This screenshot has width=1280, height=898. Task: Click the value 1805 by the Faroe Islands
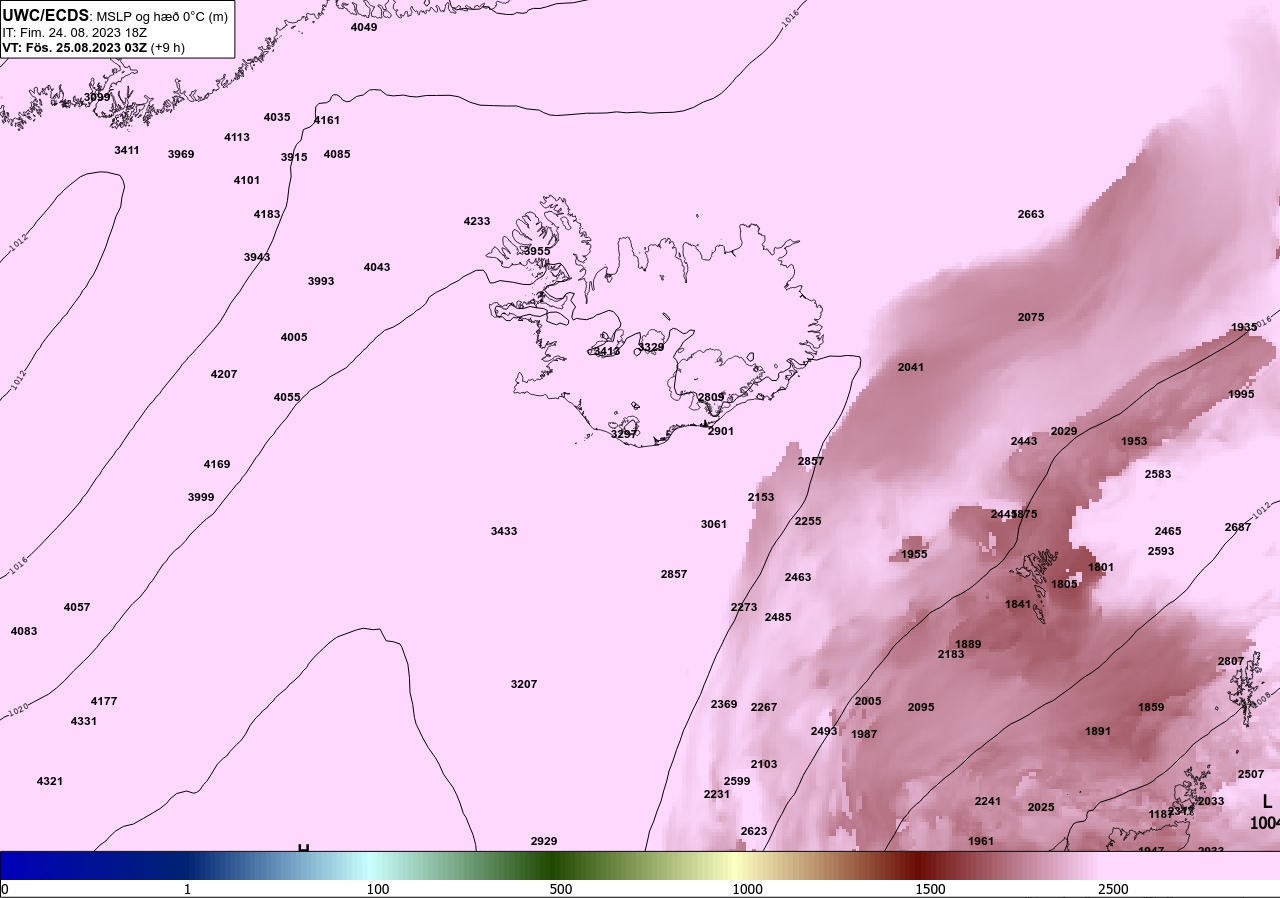[1064, 584]
